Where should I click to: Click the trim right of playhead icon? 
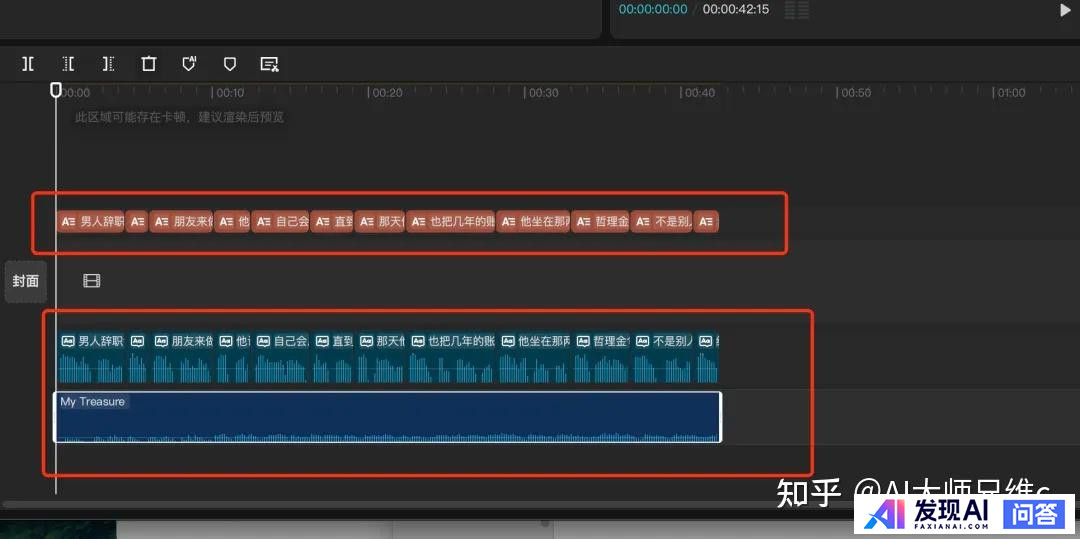point(108,64)
